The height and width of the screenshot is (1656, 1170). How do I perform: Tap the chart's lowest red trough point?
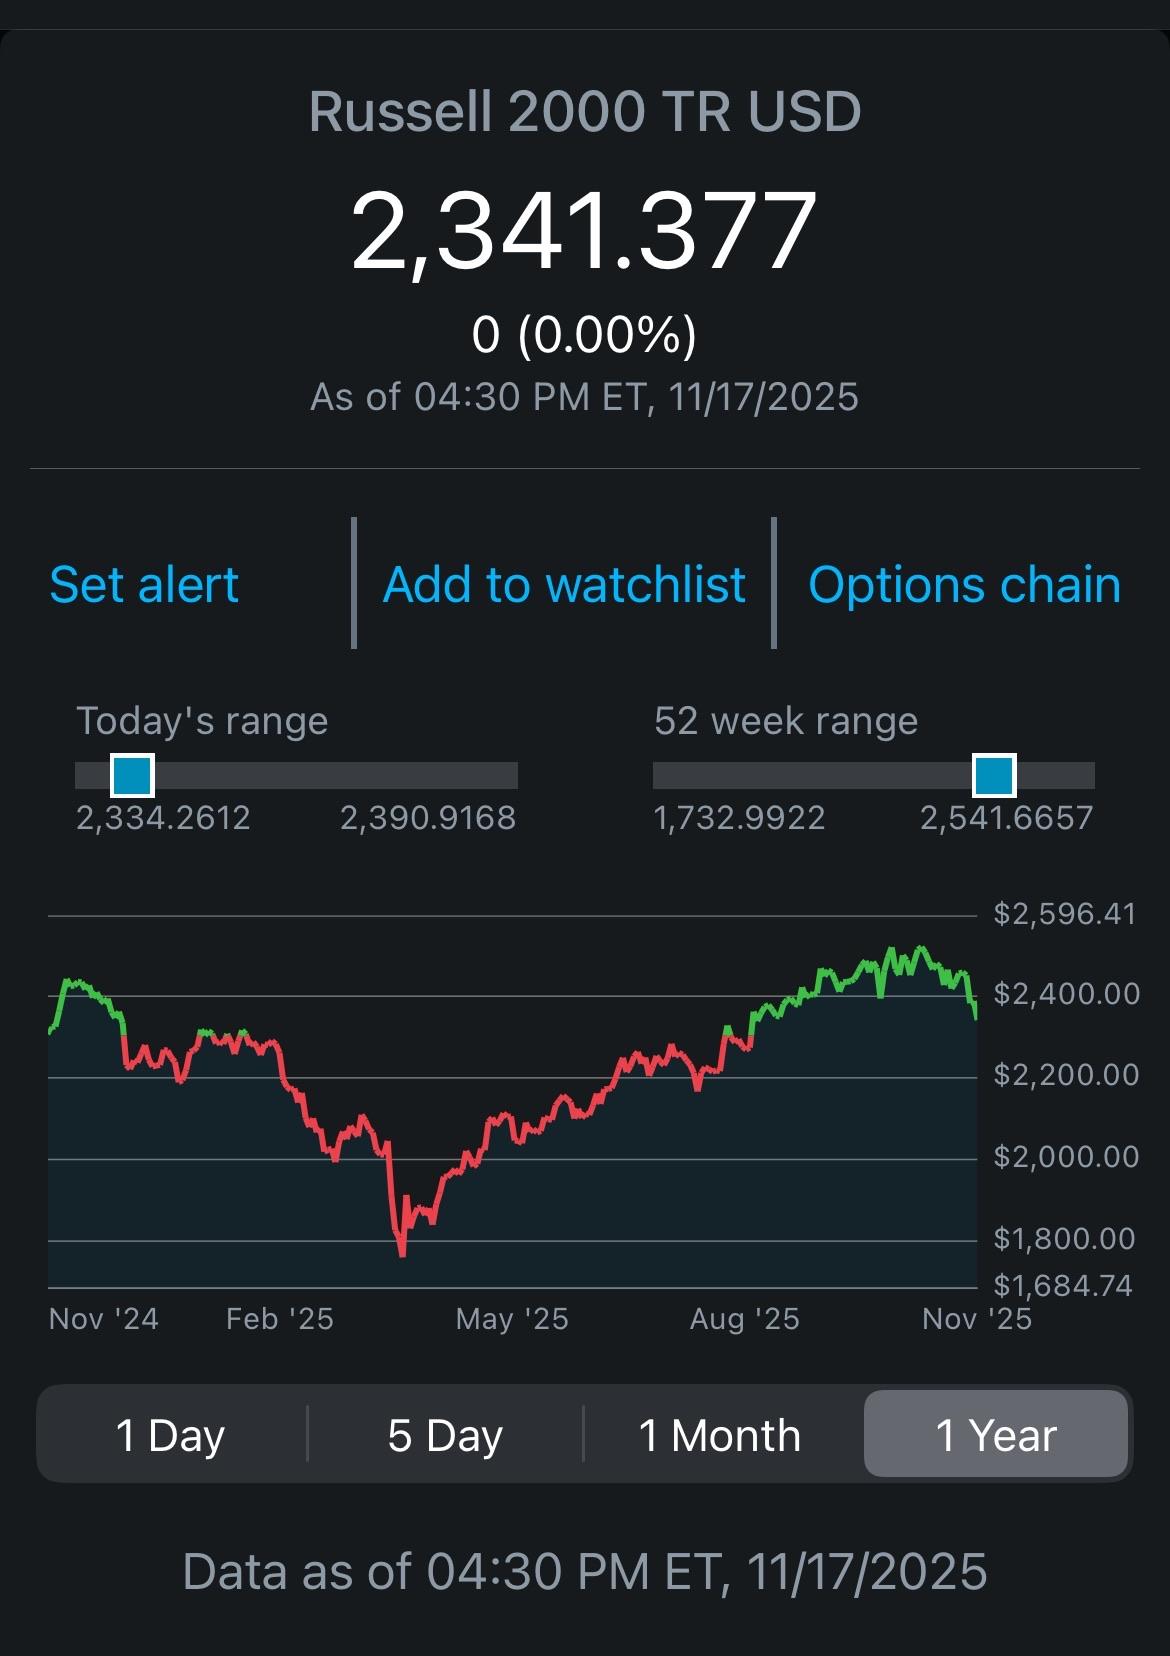pyautogui.click(x=402, y=1254)
